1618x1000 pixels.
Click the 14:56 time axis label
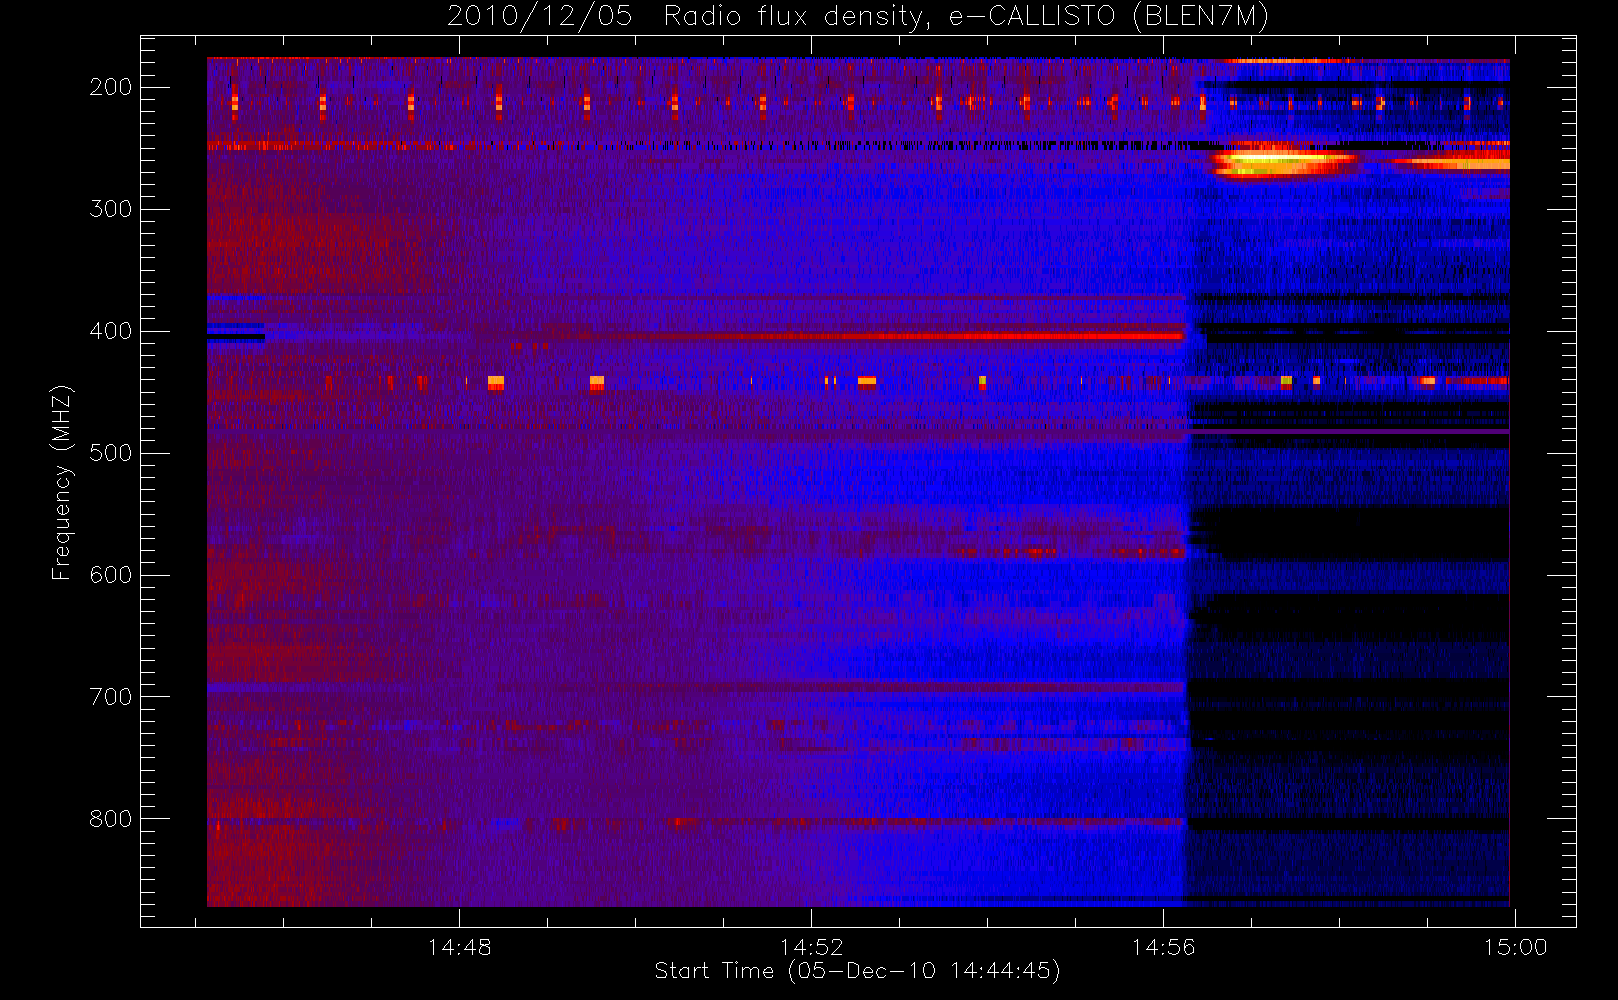(x=1163, y=947)
